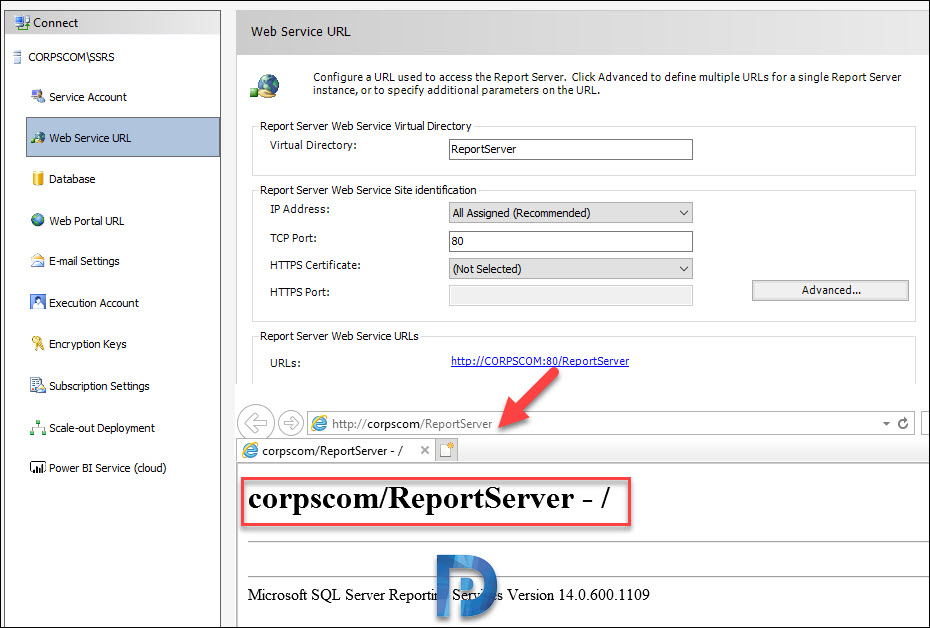Click the Internet Explorer icon on browser tab
930x628 pixels.
(250, 450)
